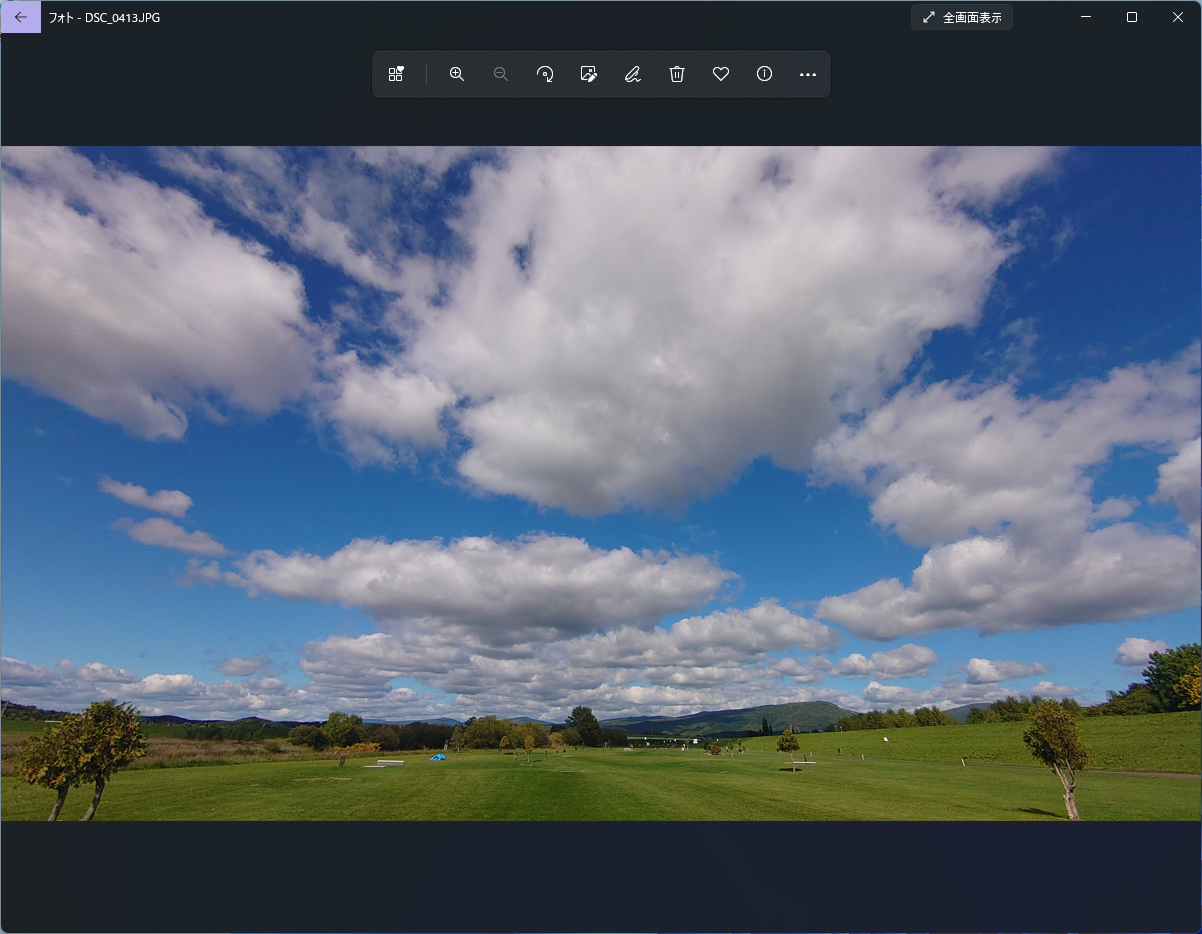Add photo to favorites with heart
This screenshot has height=934, width=1202.
(x=721, y=74)
